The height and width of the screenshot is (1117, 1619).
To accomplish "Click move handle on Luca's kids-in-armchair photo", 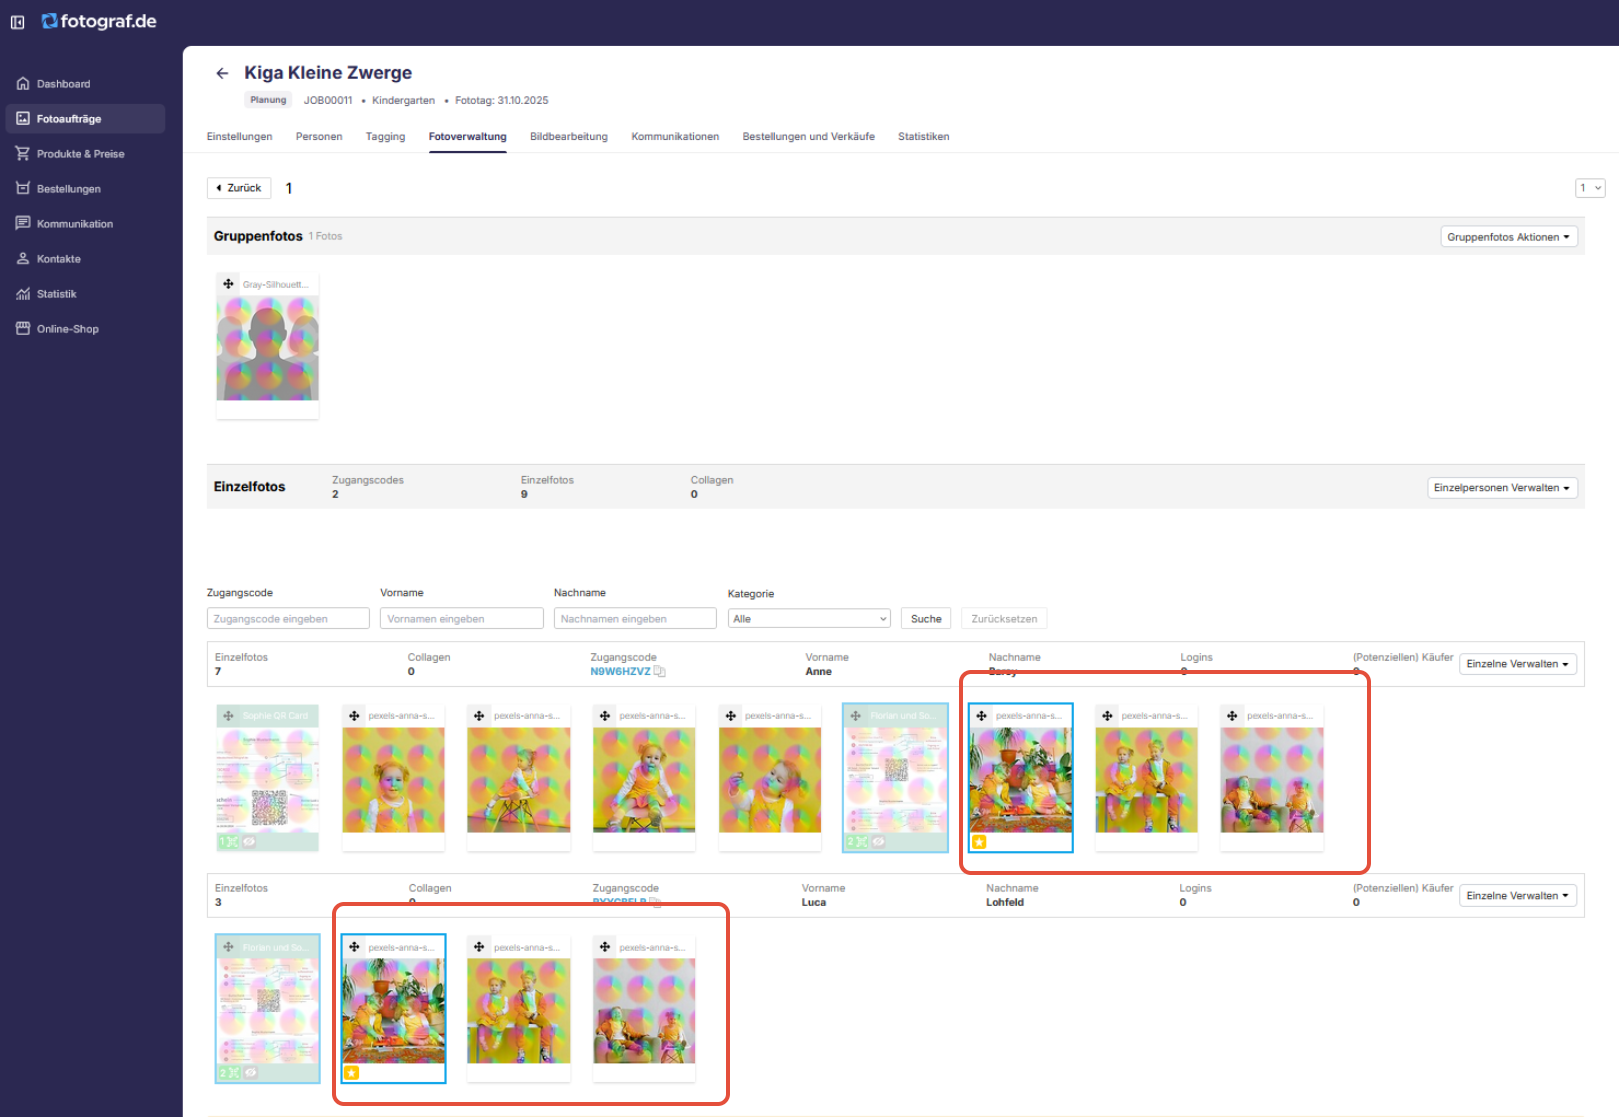I will (605, 947).
